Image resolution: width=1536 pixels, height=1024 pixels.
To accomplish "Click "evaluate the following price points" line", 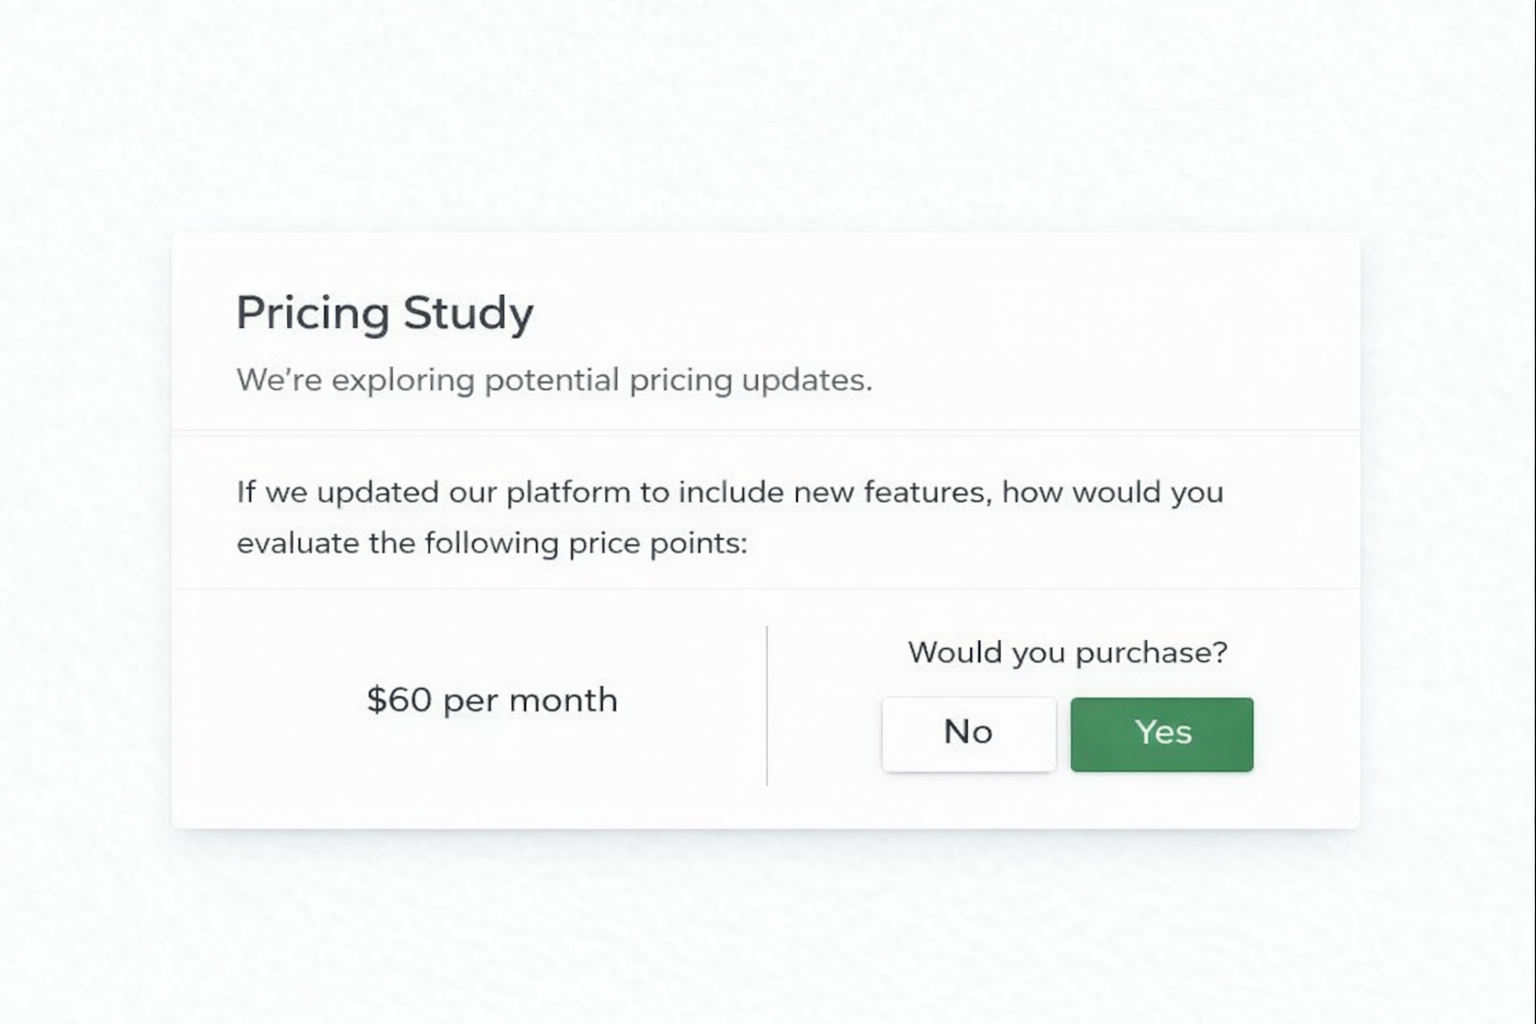I will (492, 543).
